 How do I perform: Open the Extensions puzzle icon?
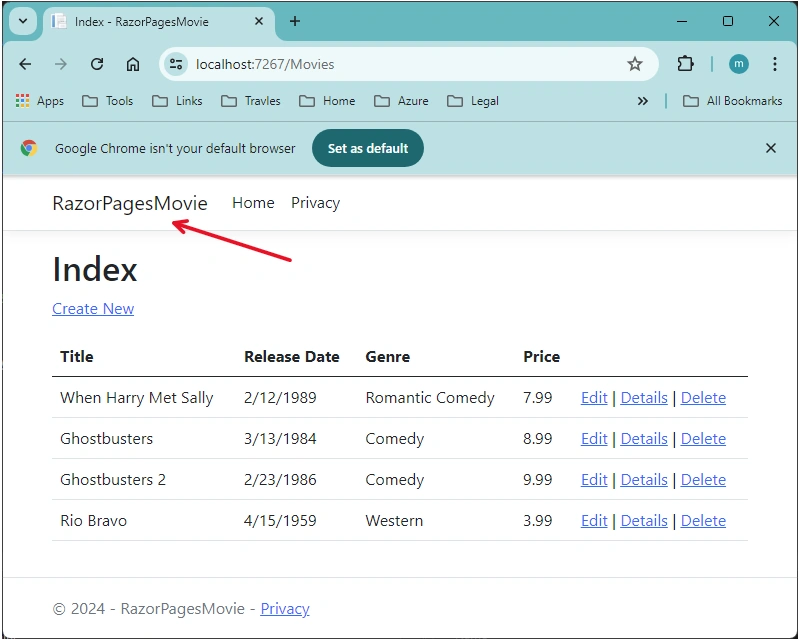pos(685,64)
